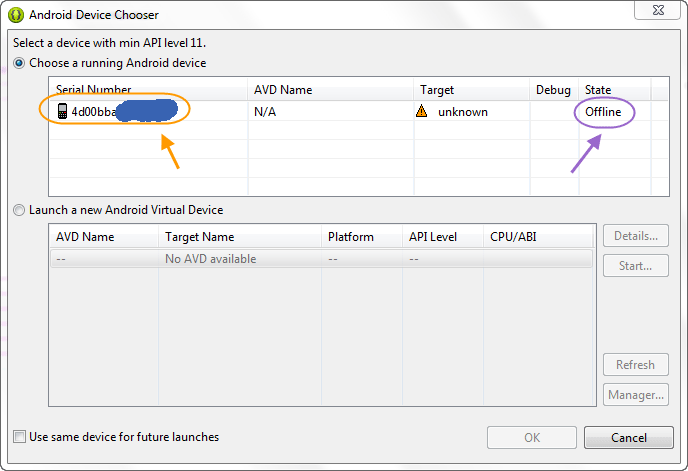Screen dimensions: 688x471
Task: Select the No AVD available row
Action: tap(321, 259)
